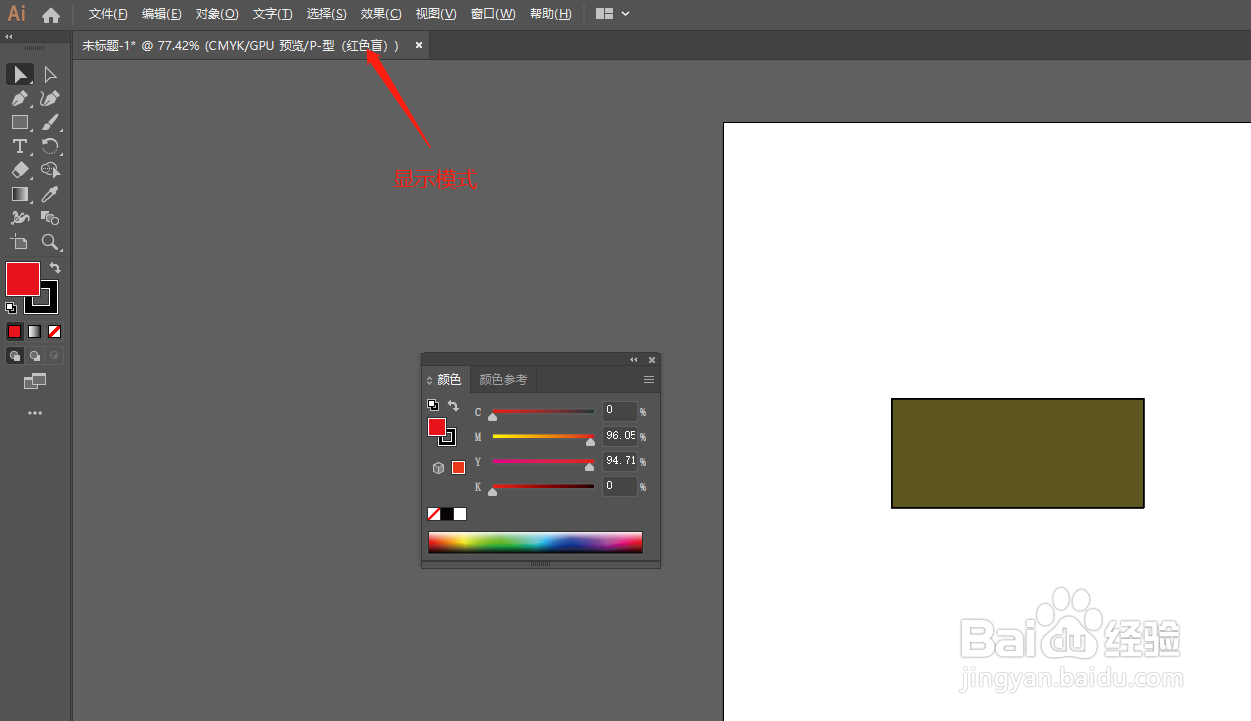Click the M magenta slider

point(543,437)
